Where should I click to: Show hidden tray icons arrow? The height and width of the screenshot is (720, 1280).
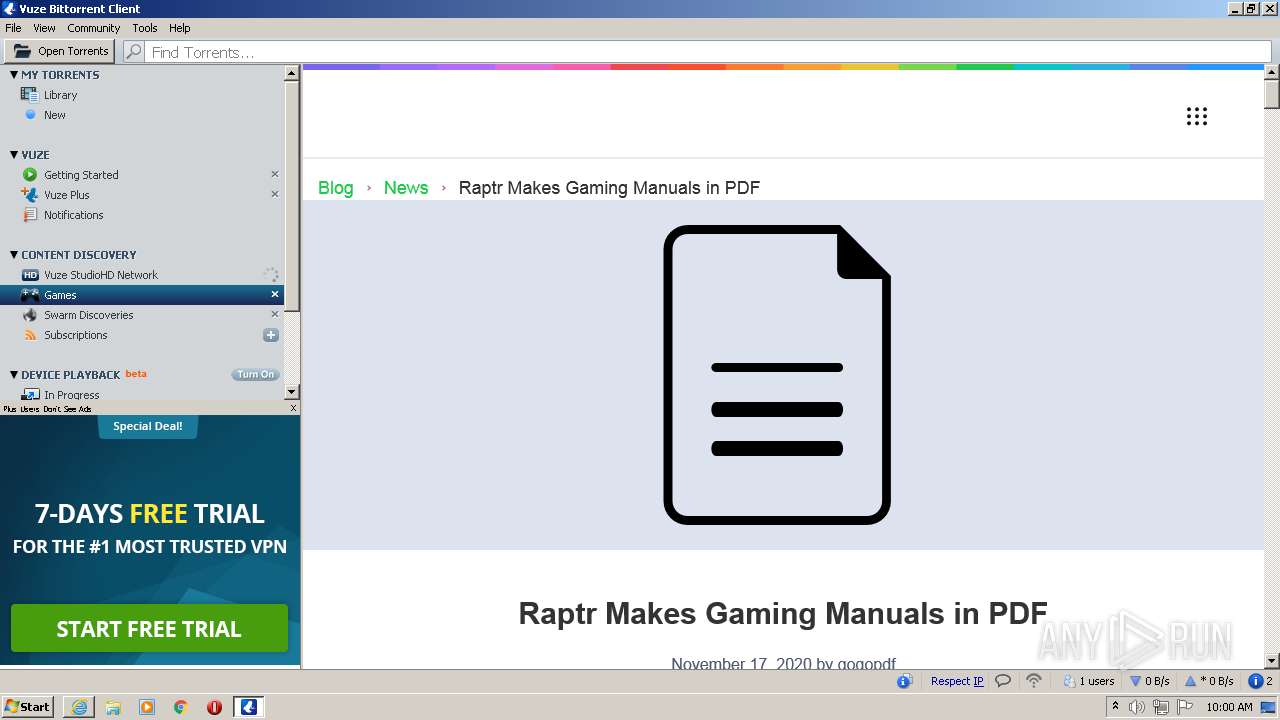click(x=1115, y=706)
